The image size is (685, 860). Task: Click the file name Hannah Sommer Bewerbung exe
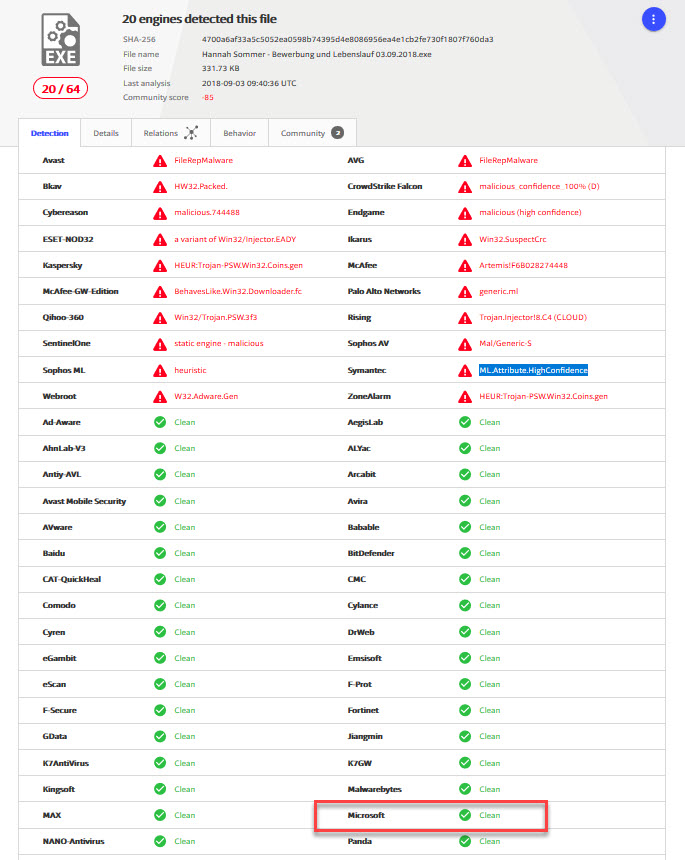(316, 54)
